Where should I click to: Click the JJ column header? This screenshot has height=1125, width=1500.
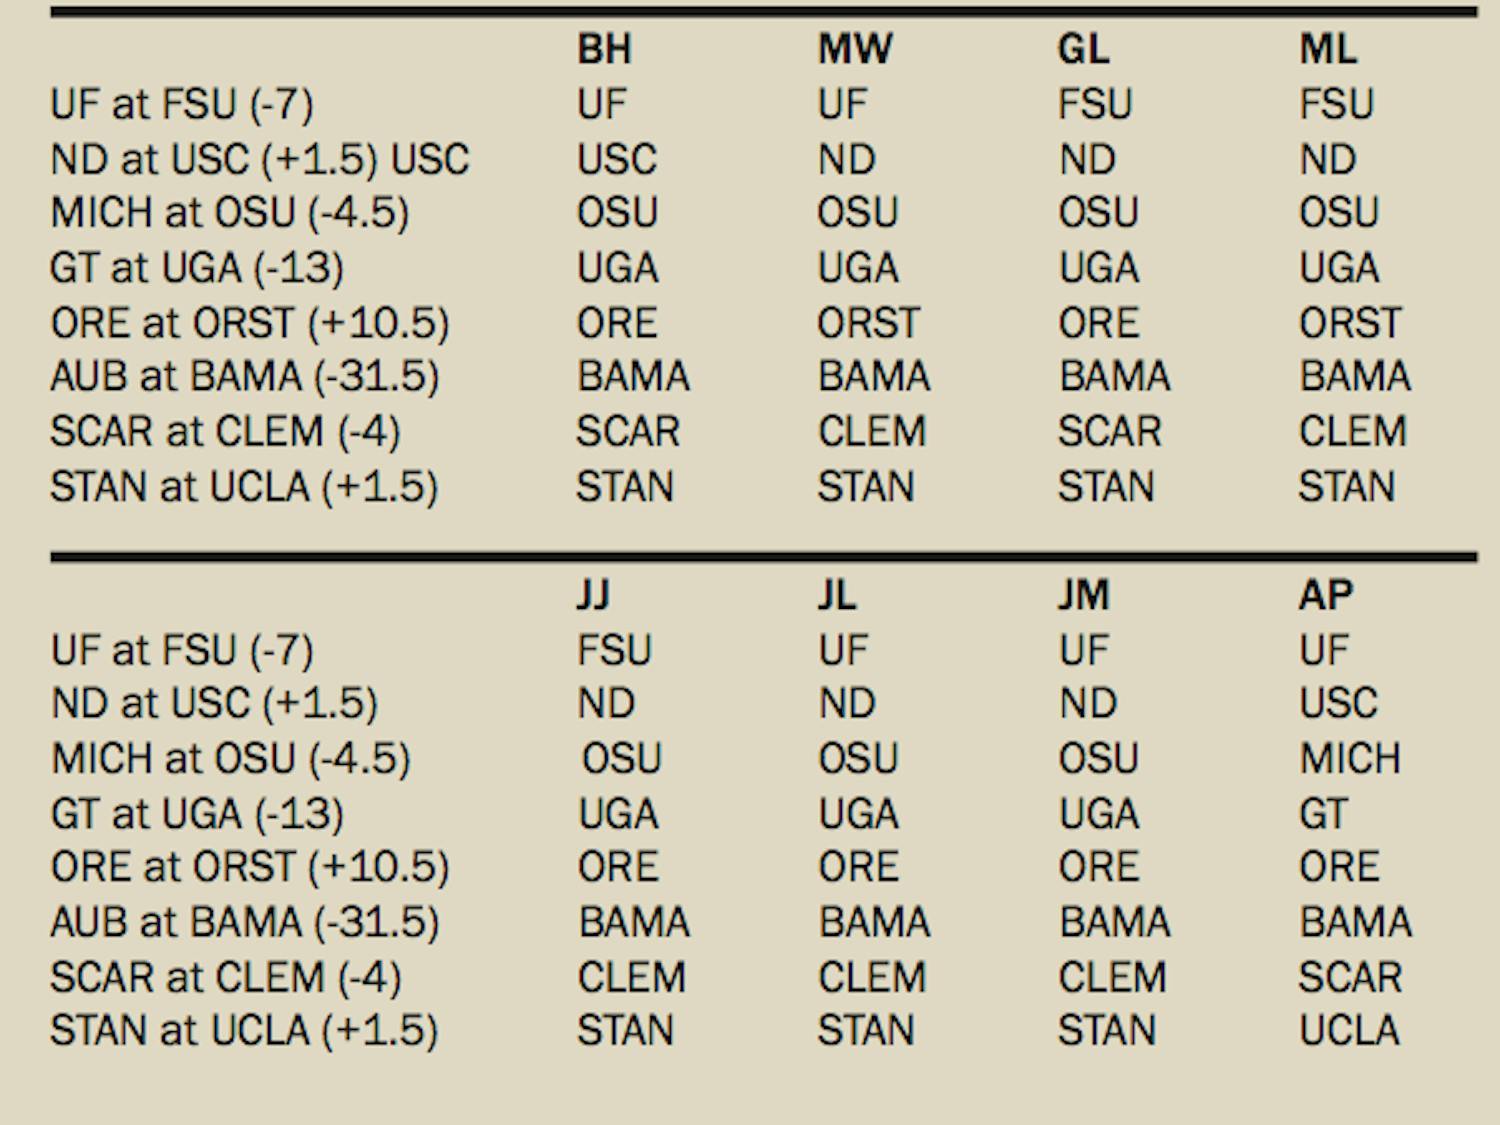593,595
